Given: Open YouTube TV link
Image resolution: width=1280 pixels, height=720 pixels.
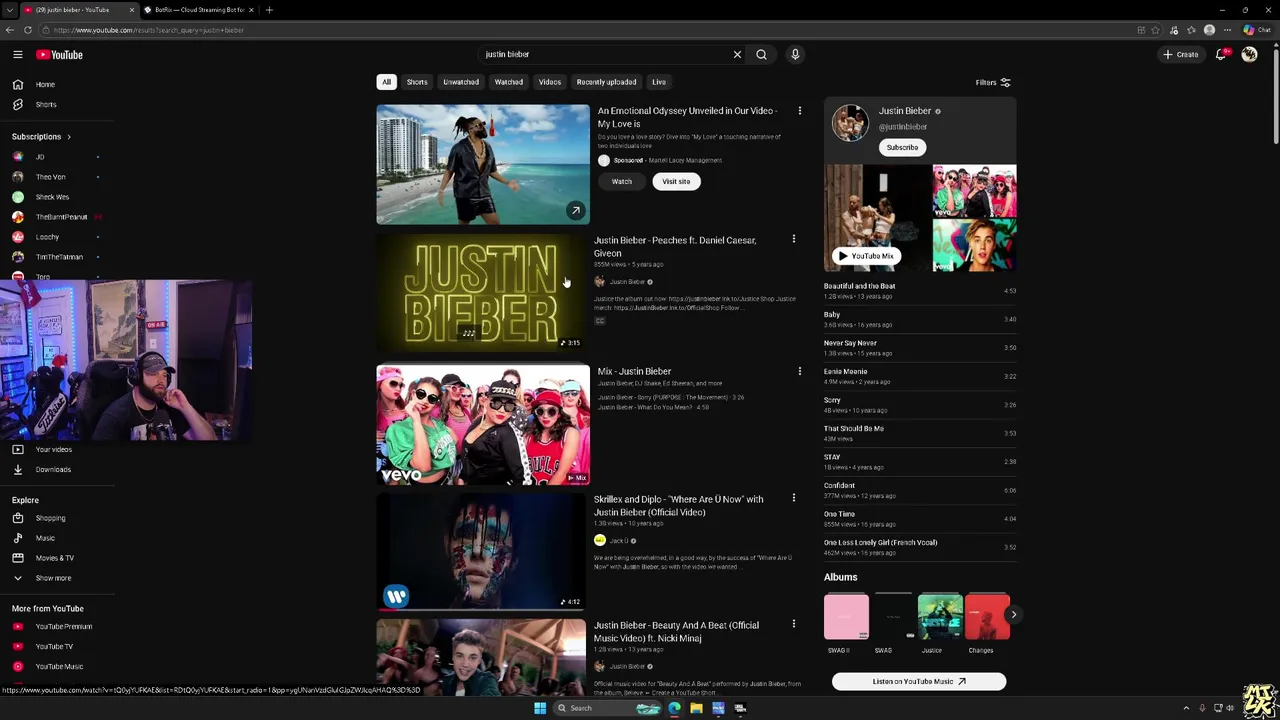Looking at the screenshot, I should pos(55,646).
